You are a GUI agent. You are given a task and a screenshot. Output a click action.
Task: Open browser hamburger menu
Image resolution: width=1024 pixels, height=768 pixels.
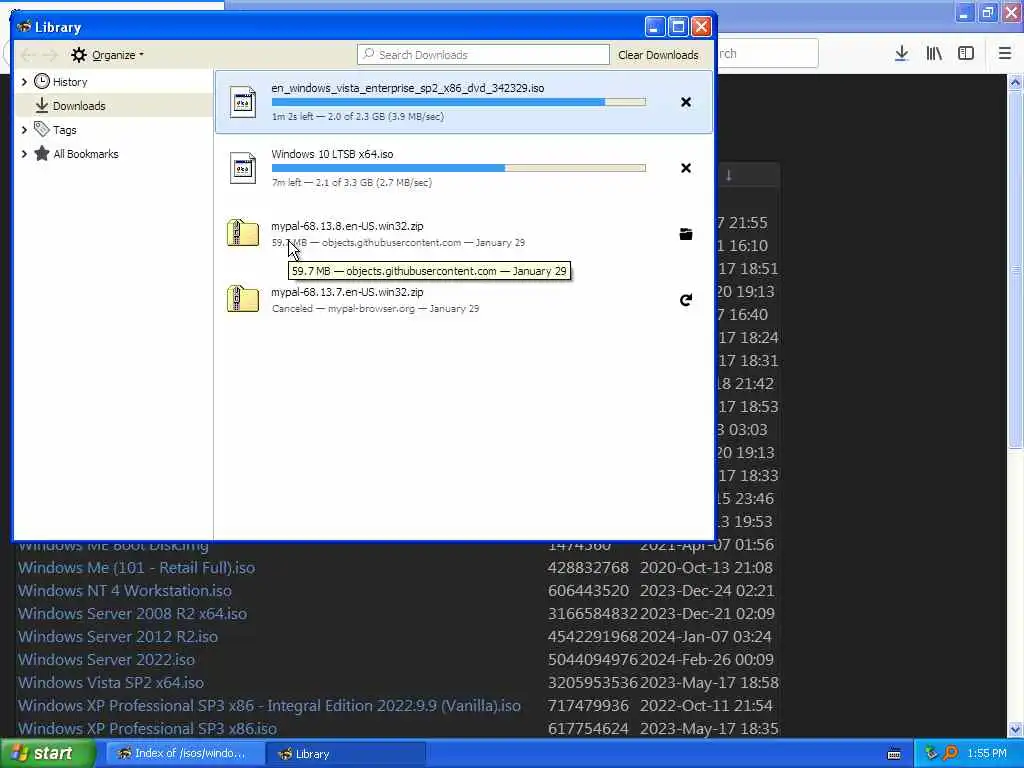1004,54
